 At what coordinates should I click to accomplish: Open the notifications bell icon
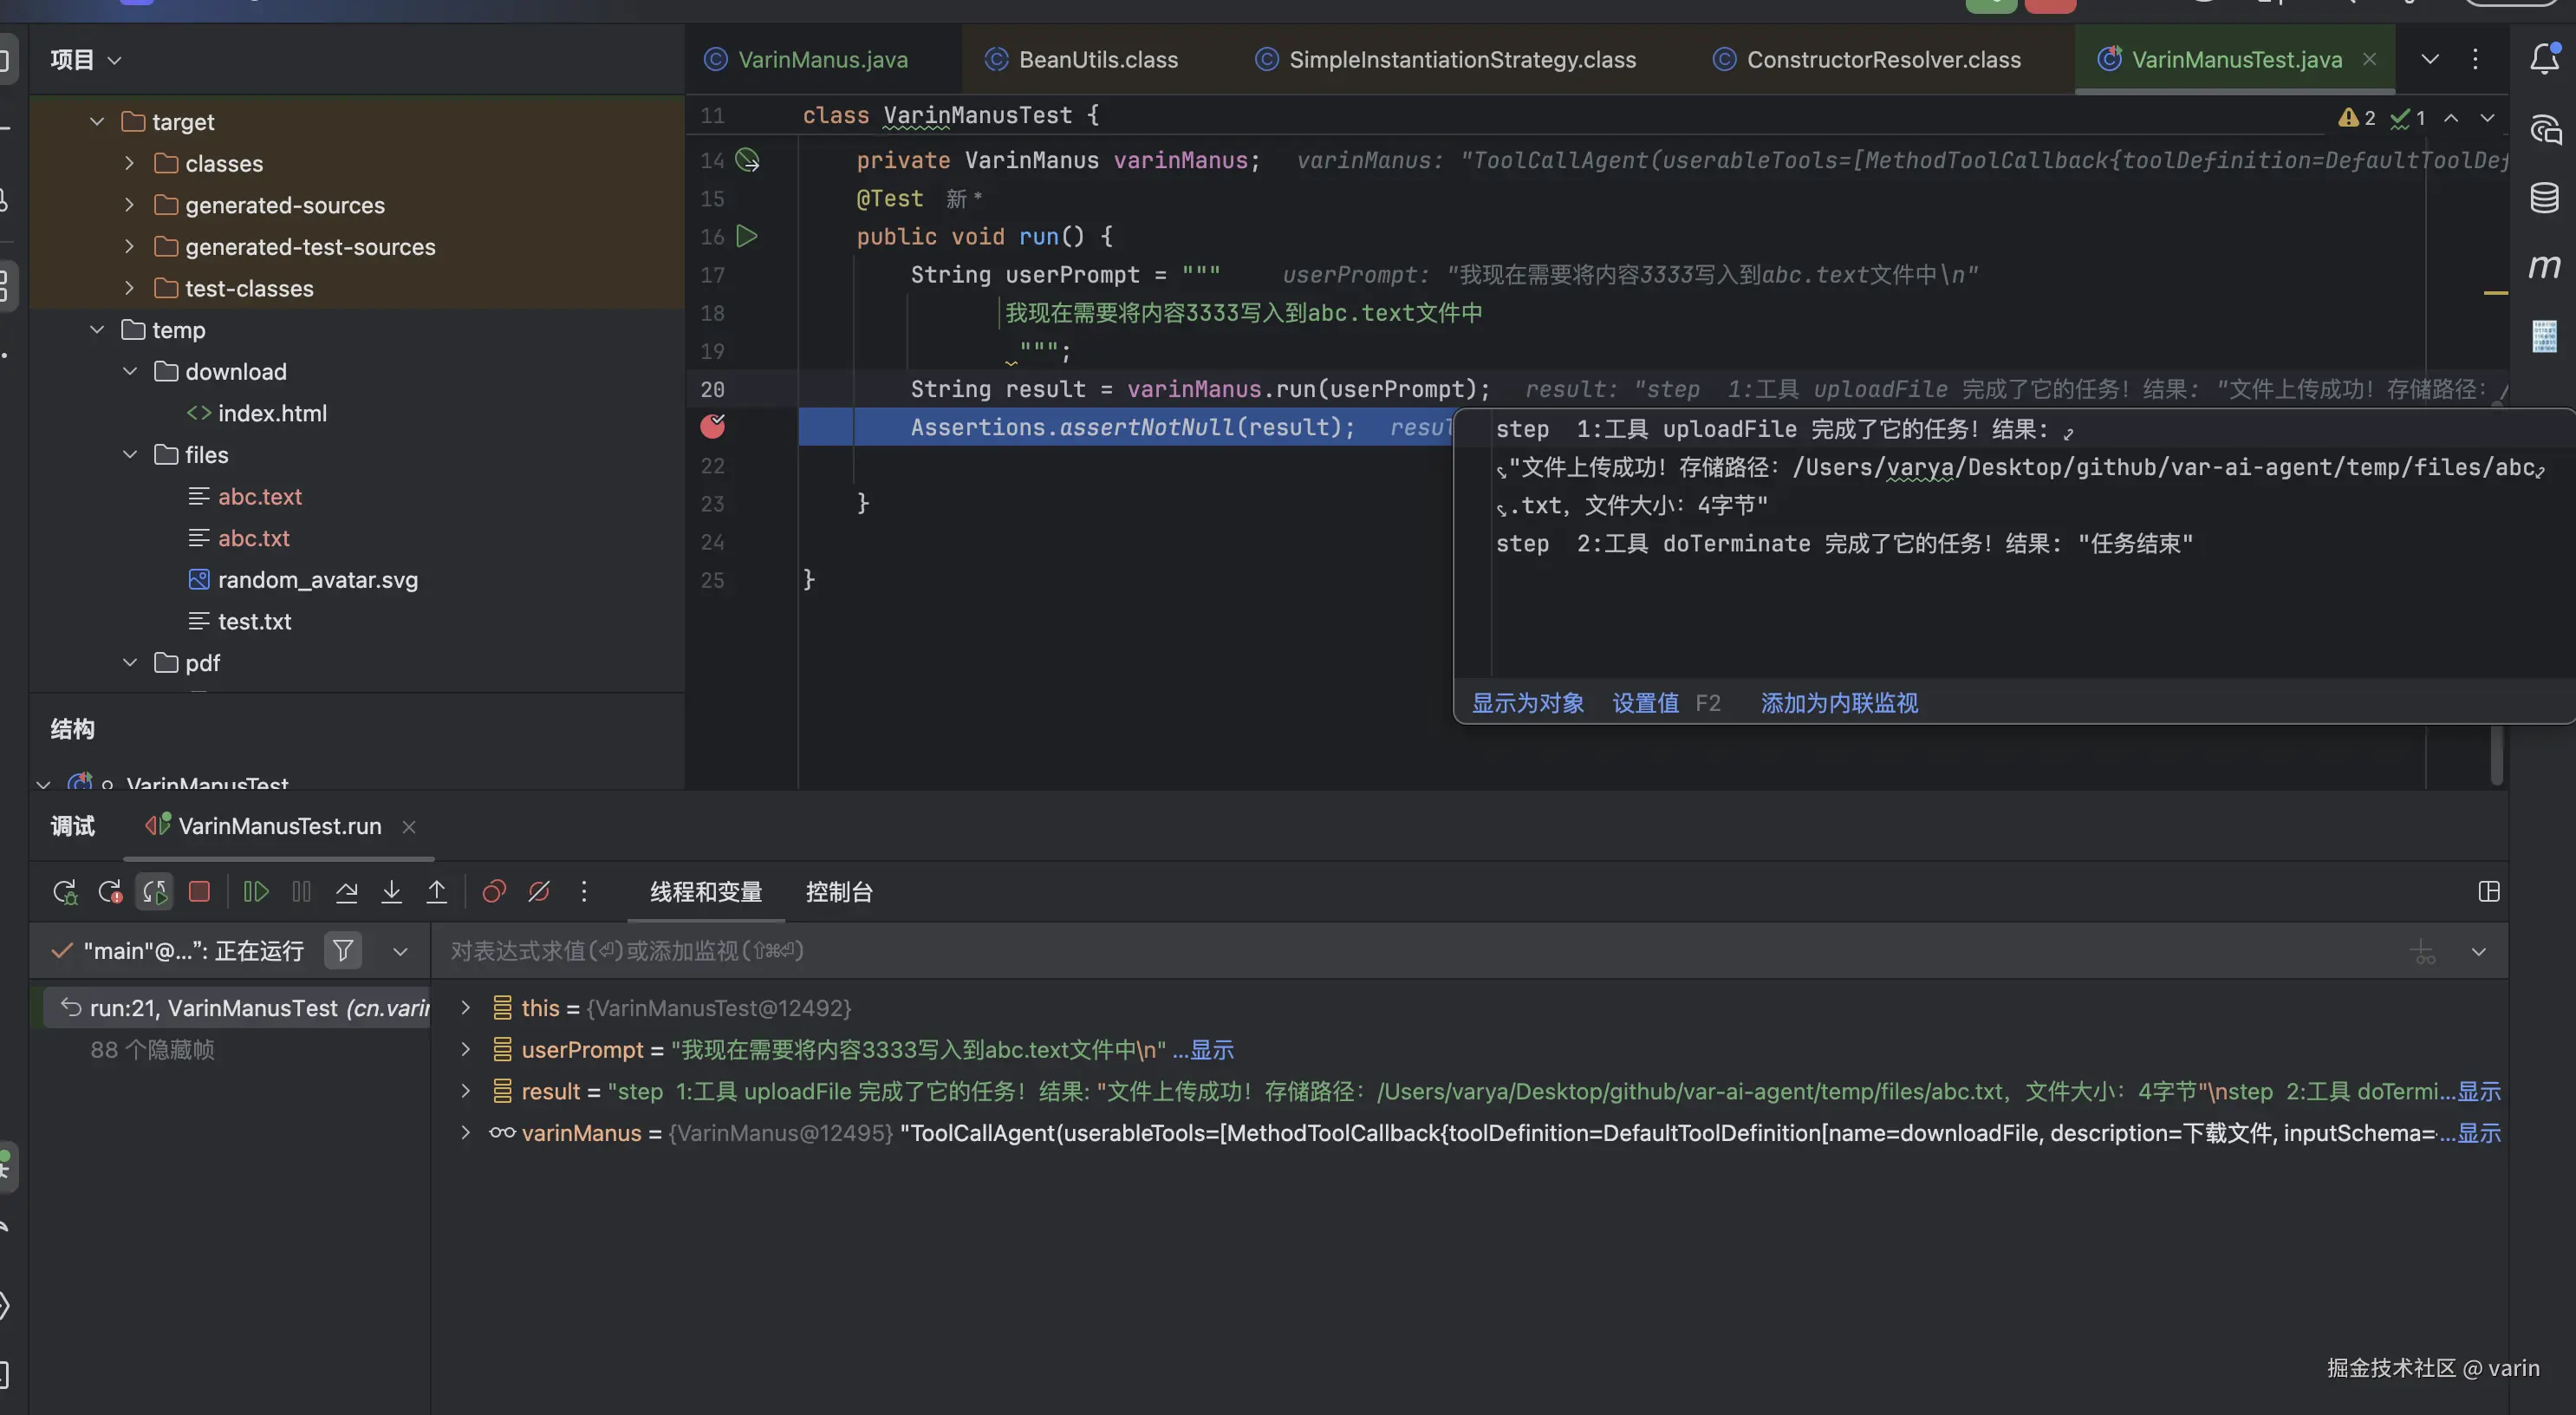click(x=2544, y=59)
